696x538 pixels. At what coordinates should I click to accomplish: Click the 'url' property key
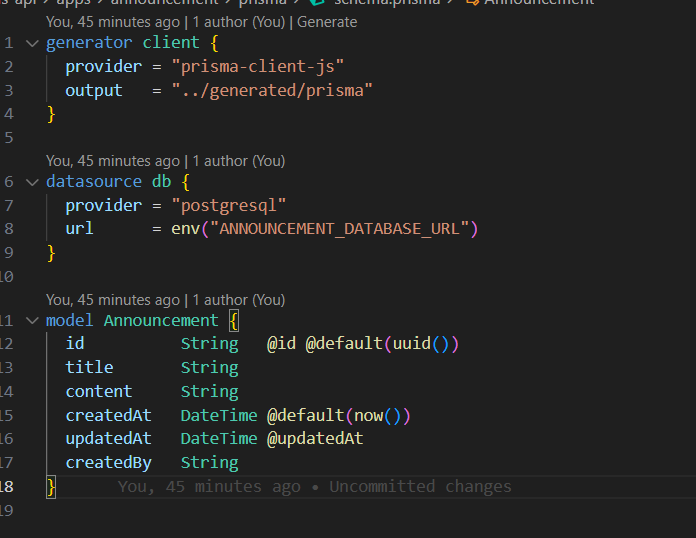click(79, 229)
